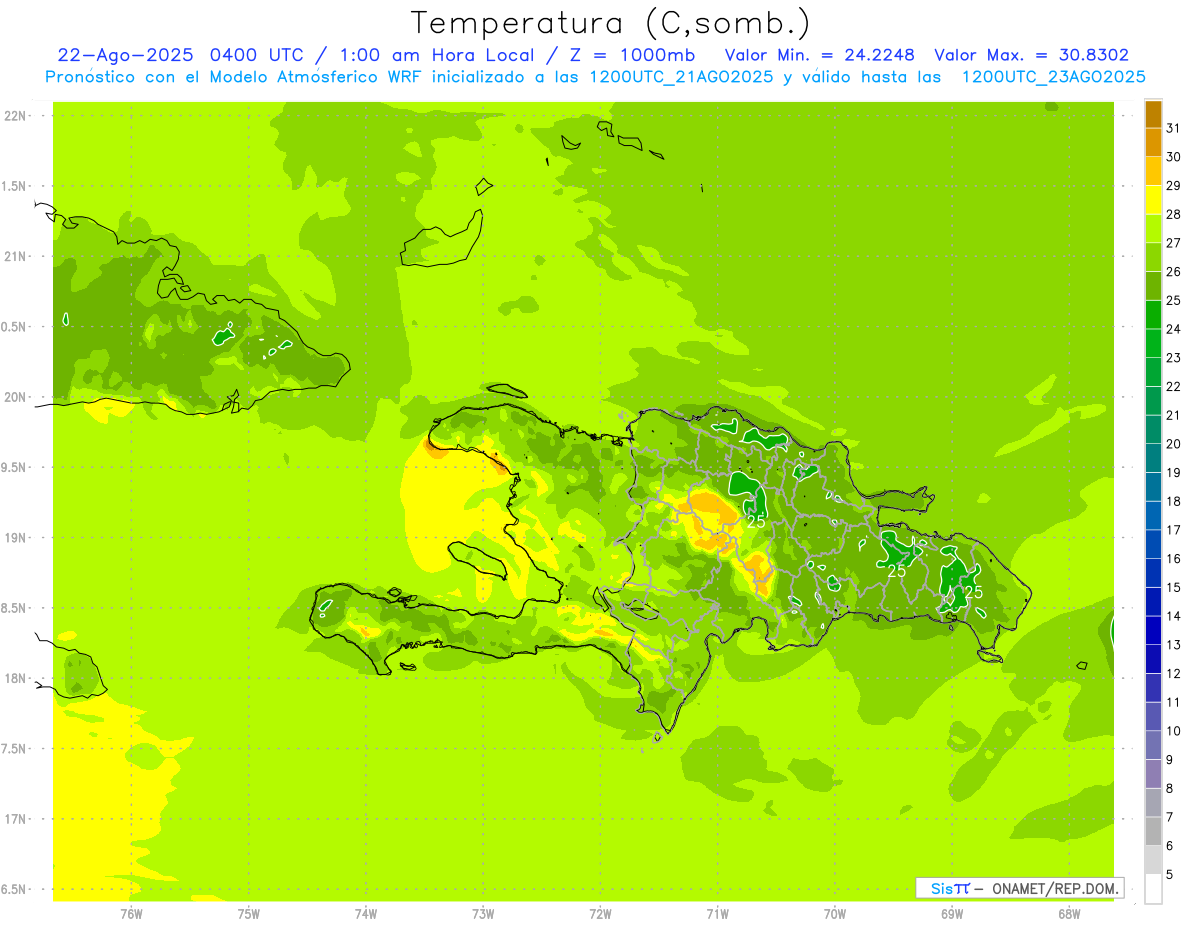Click the 22N latitude axis label

coord(15,116)
